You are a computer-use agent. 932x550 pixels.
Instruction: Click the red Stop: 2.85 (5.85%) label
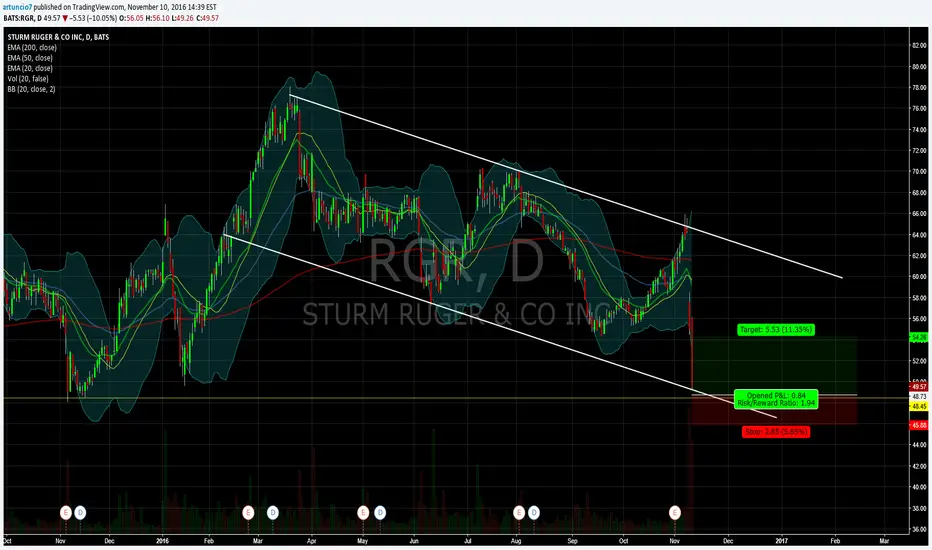tap(776, 432)
